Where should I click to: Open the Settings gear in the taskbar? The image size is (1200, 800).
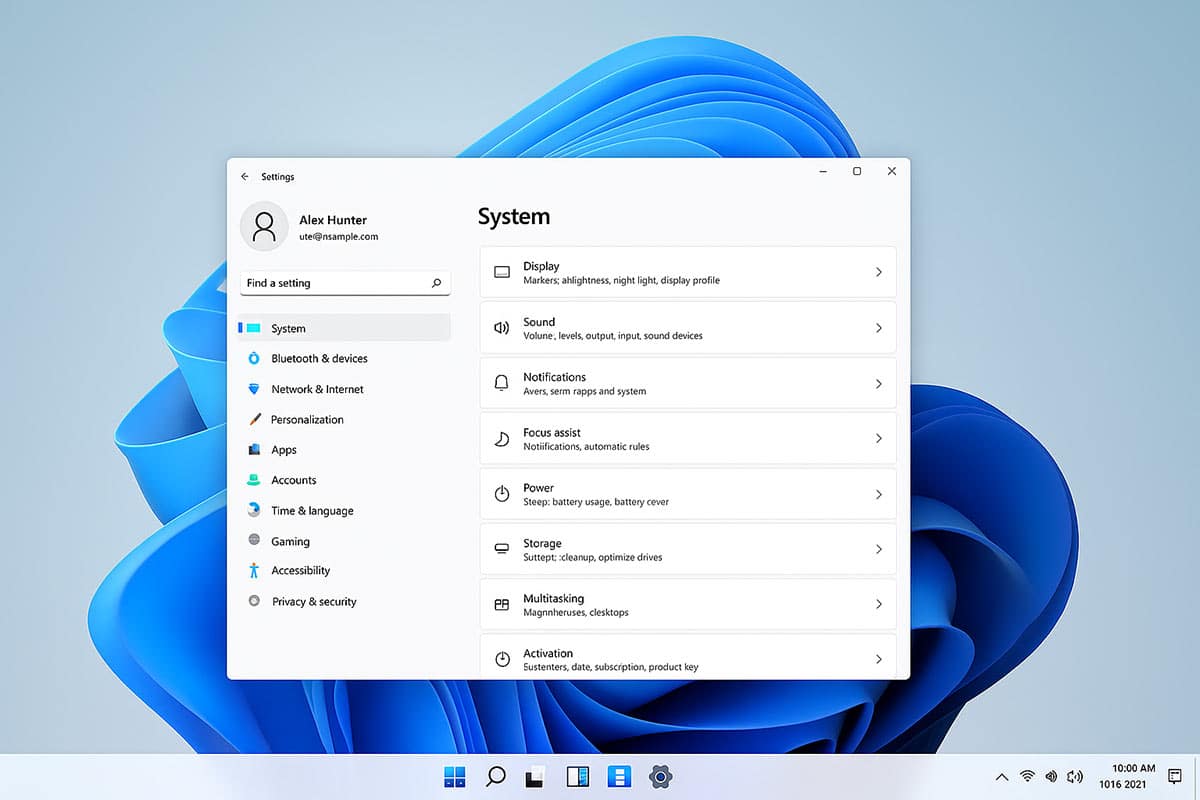coord(659,777)
